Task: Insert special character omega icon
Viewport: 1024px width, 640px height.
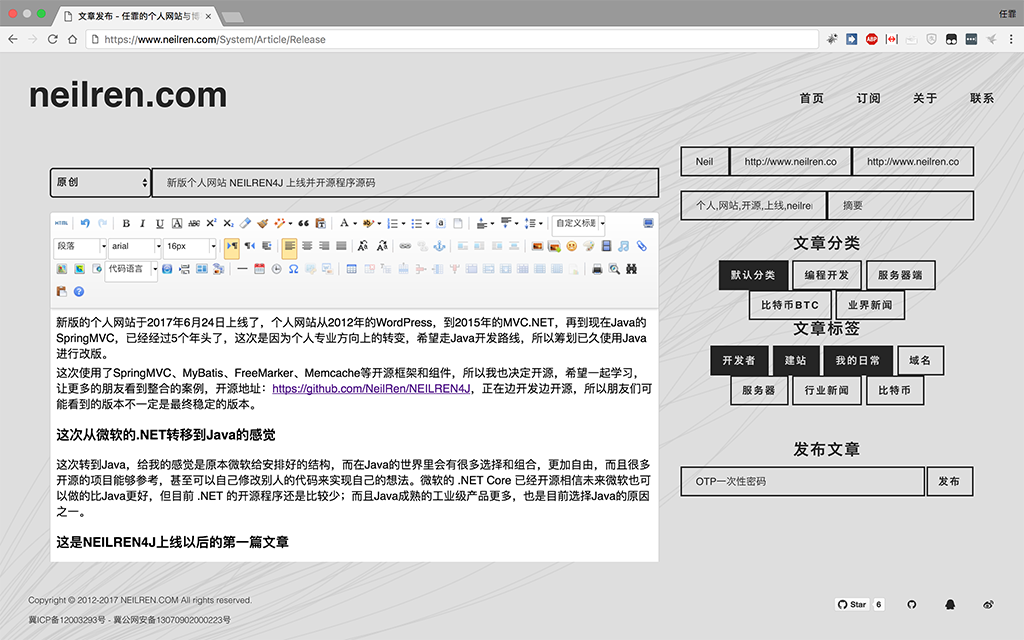Action: point(294,269)
